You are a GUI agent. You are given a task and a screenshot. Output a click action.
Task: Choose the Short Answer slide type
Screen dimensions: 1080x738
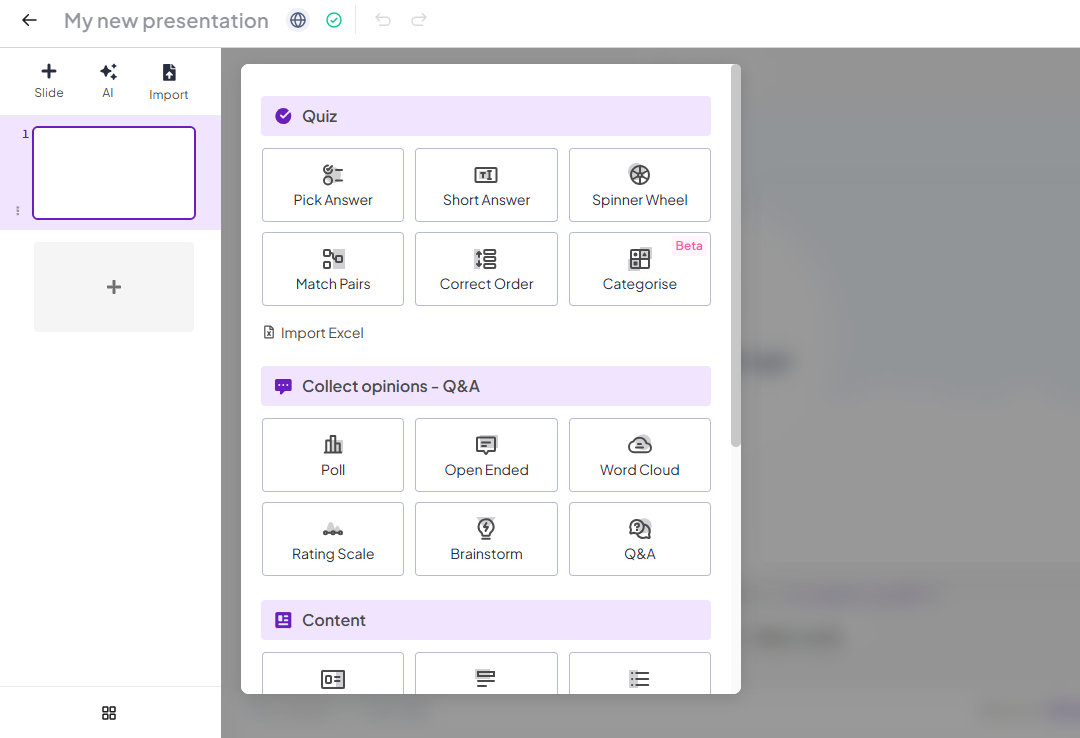point(486,185)
